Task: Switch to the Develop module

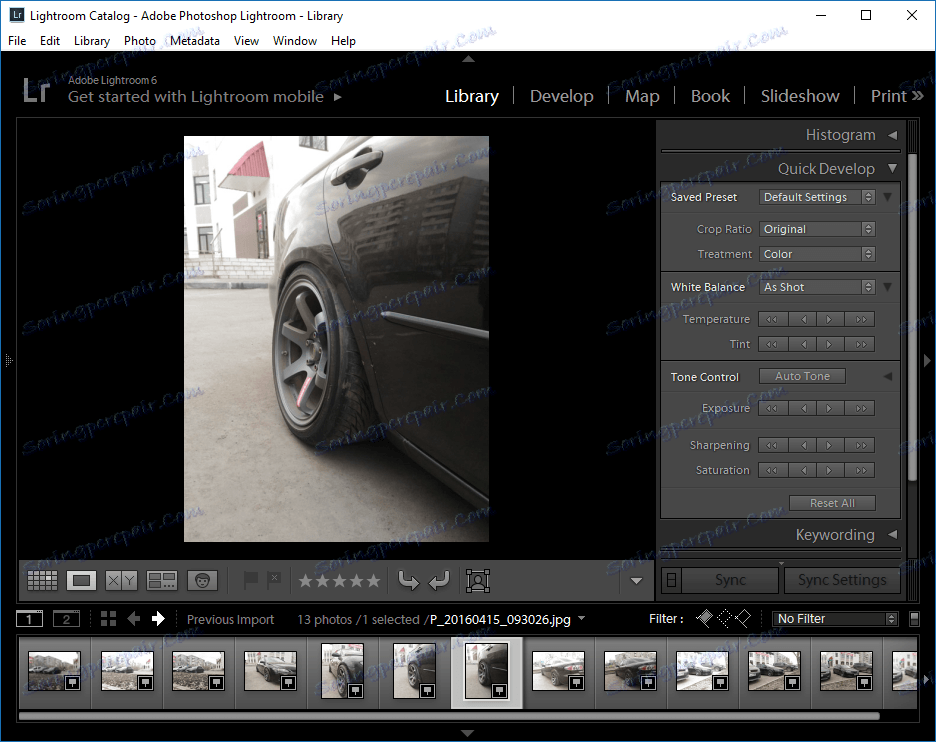Action: click(562, 96)
